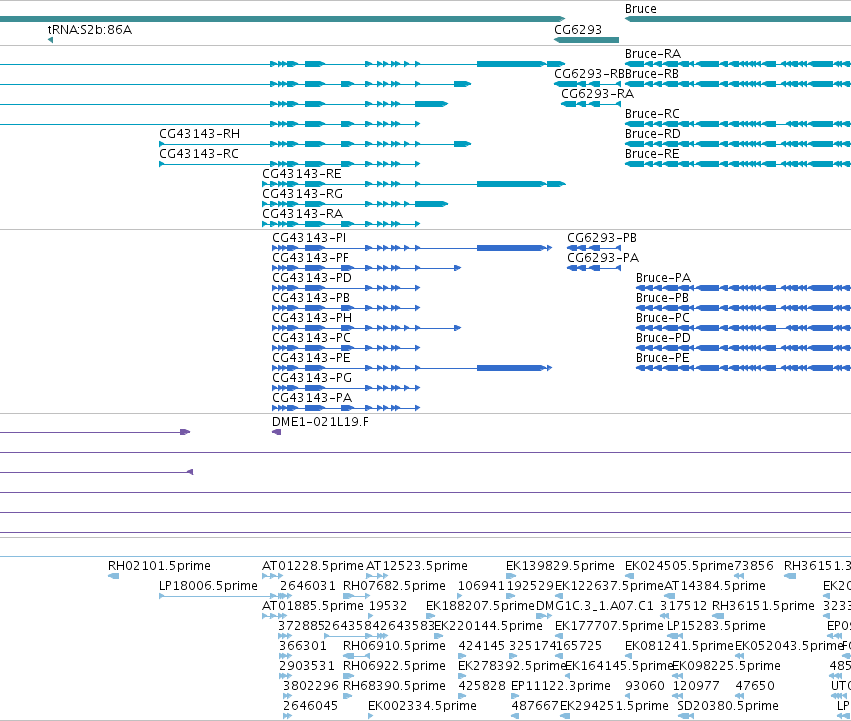Click the RH02101.5prime EST label
This screenshot has height=721, width=851.
[160, 566]
